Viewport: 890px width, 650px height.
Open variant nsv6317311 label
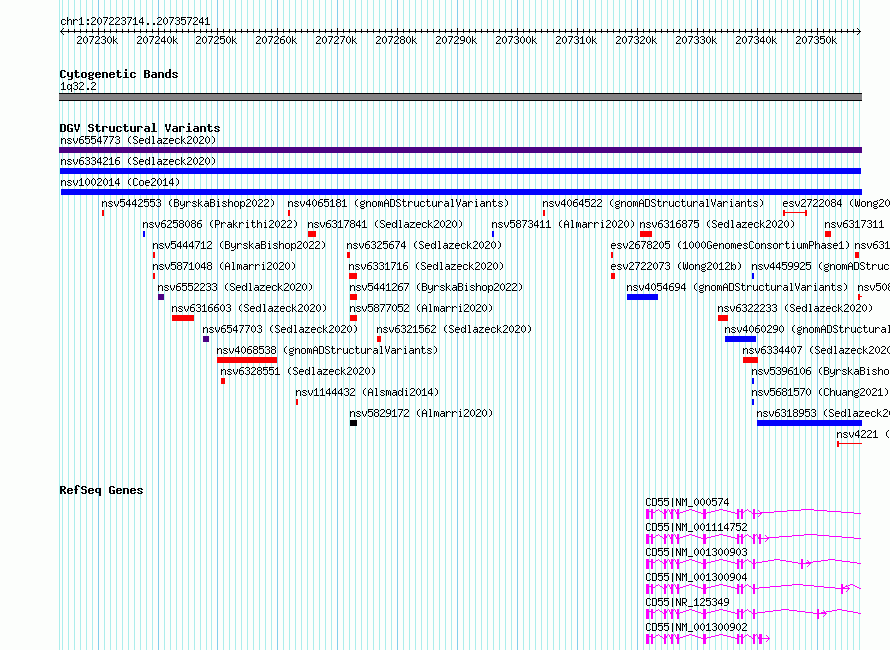tap(854, 224)
